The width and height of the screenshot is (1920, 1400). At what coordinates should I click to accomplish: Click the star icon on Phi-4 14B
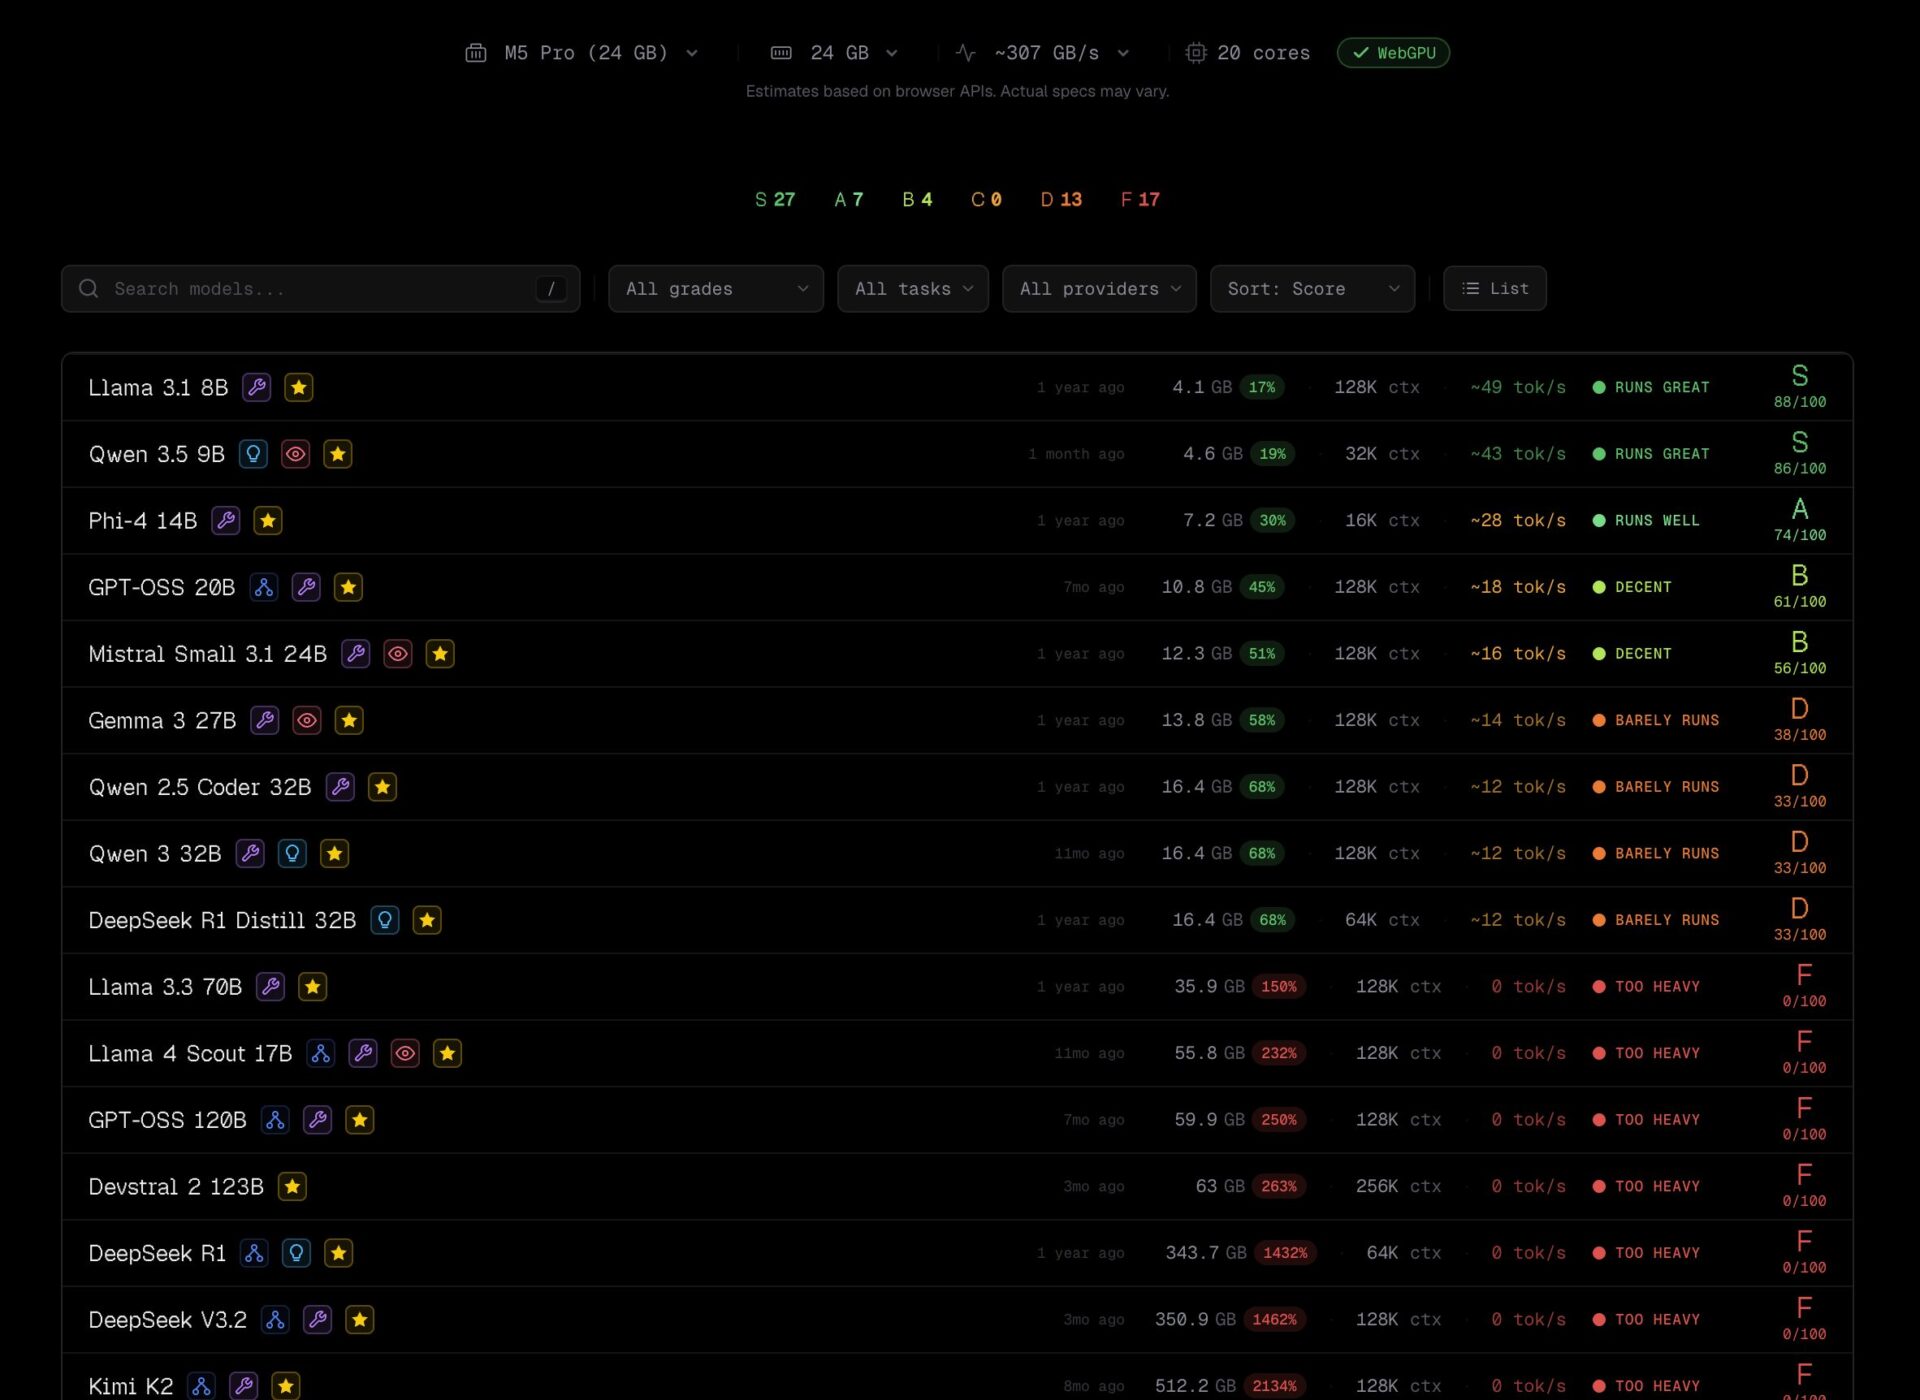coord(268,521)
